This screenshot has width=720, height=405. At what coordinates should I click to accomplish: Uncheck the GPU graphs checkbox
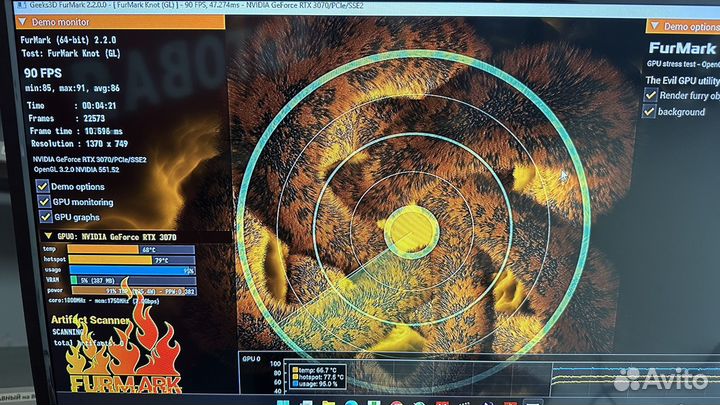[45, 216]
